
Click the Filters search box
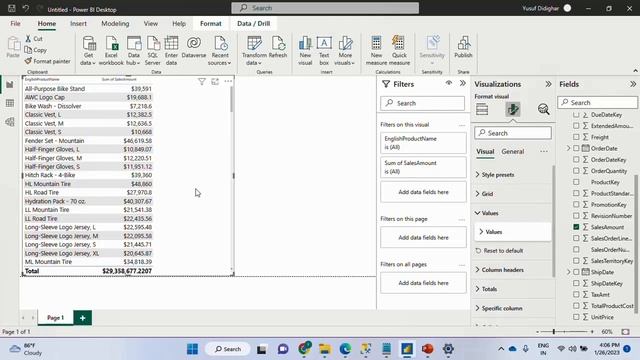pyautogui.click(x=422, y=103)
